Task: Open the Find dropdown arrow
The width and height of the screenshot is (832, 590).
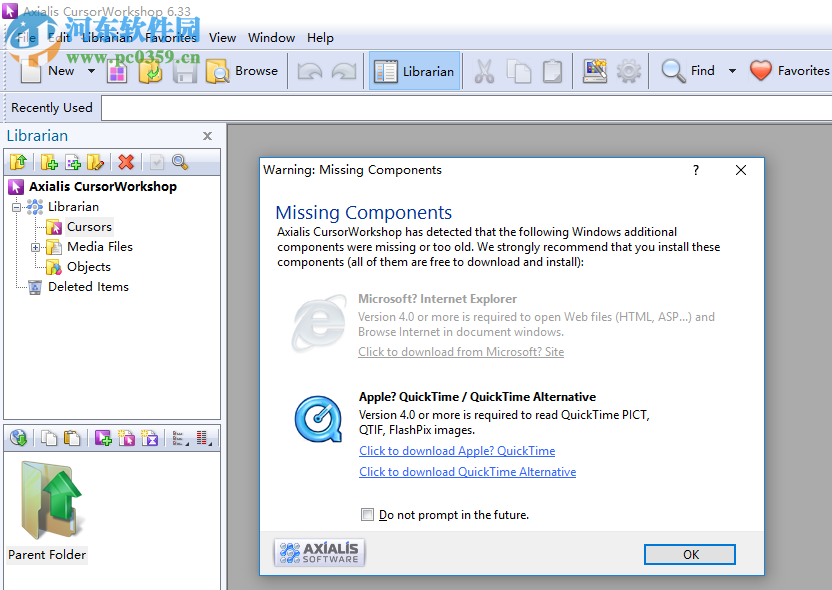Action: (732, 71)
